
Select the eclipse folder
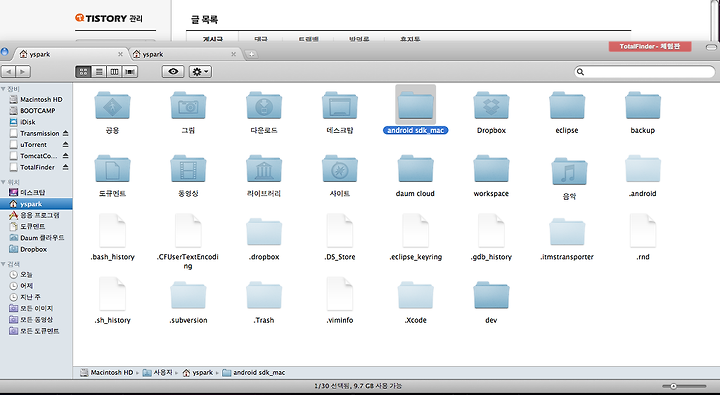pos(567,105)
